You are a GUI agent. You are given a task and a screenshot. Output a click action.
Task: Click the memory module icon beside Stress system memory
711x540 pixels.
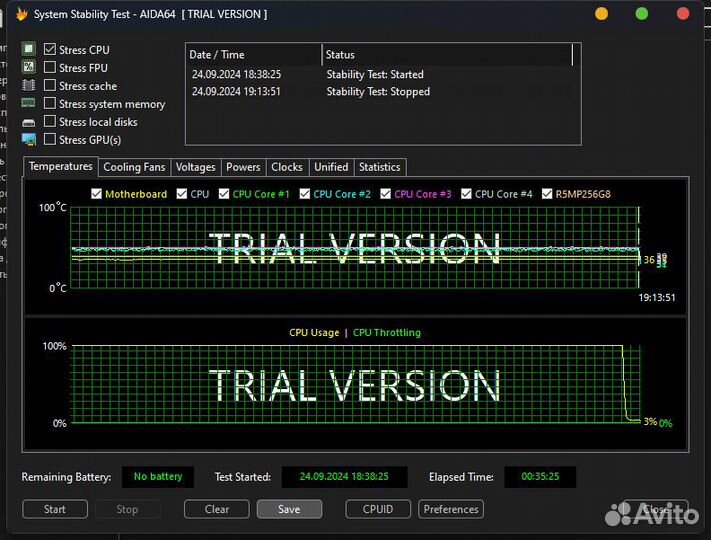coord(29,103)
